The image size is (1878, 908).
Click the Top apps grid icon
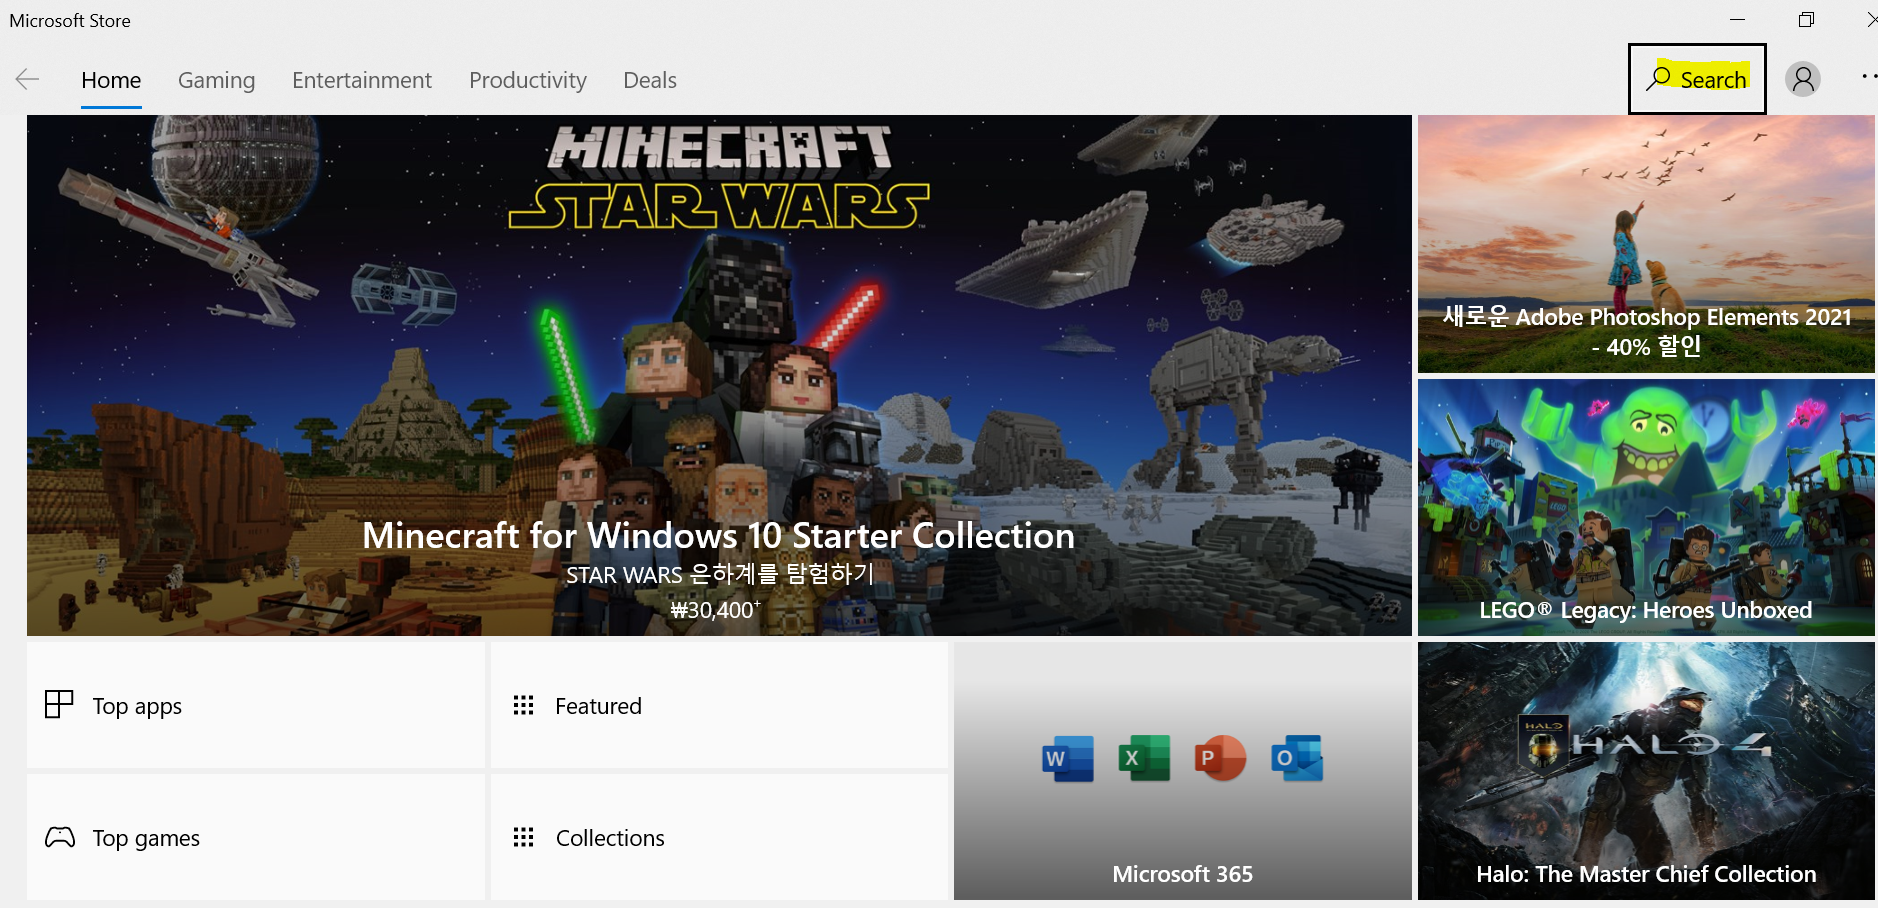[x=59, y=704]
